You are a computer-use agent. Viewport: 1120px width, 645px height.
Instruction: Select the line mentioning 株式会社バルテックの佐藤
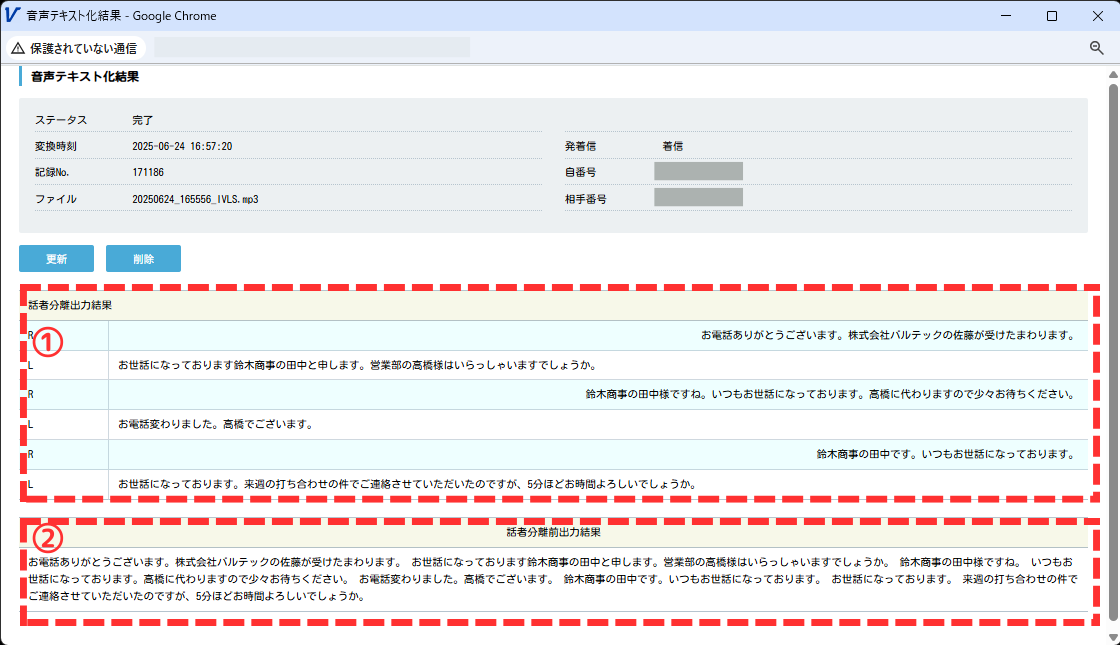(x=887, y=335)
